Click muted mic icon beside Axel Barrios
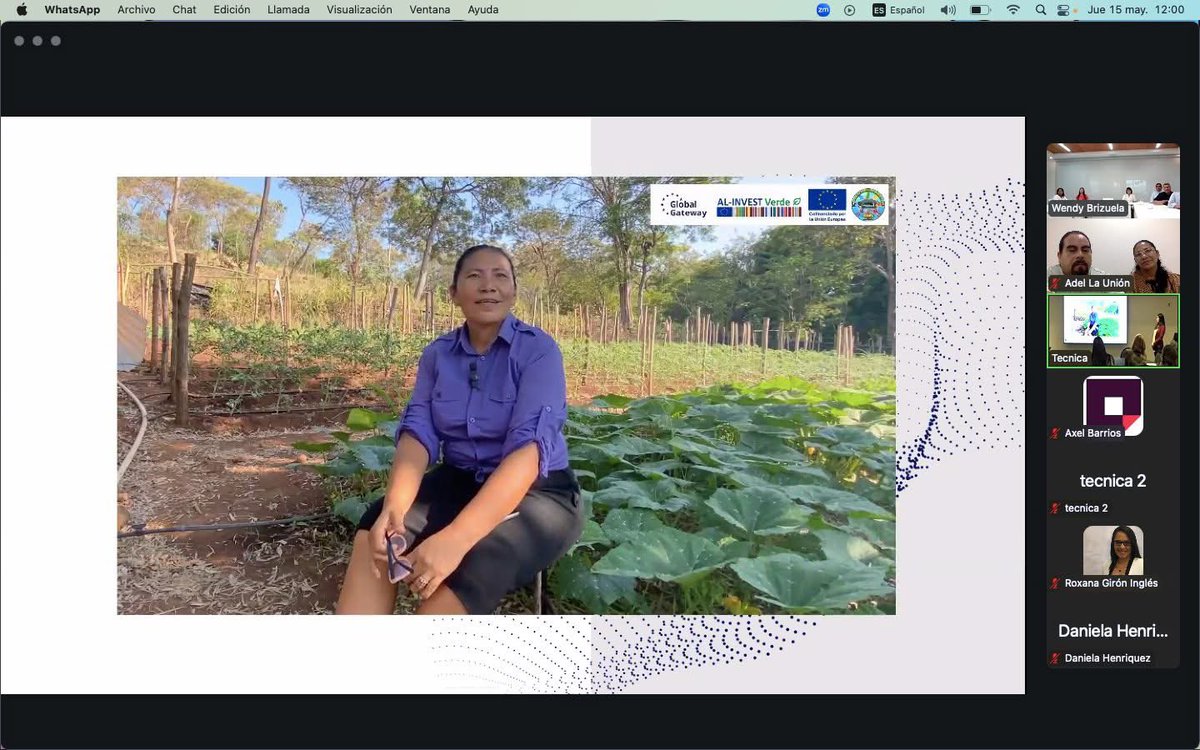 tap(1055, 433)
